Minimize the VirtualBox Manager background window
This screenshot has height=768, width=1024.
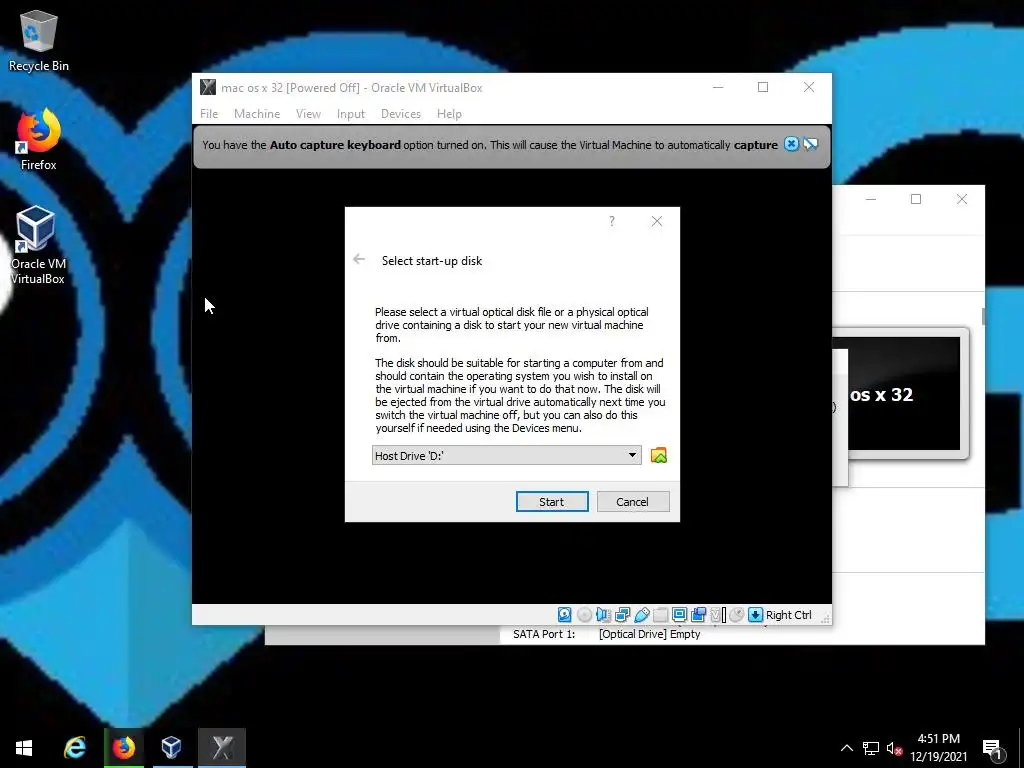point(871,199)
